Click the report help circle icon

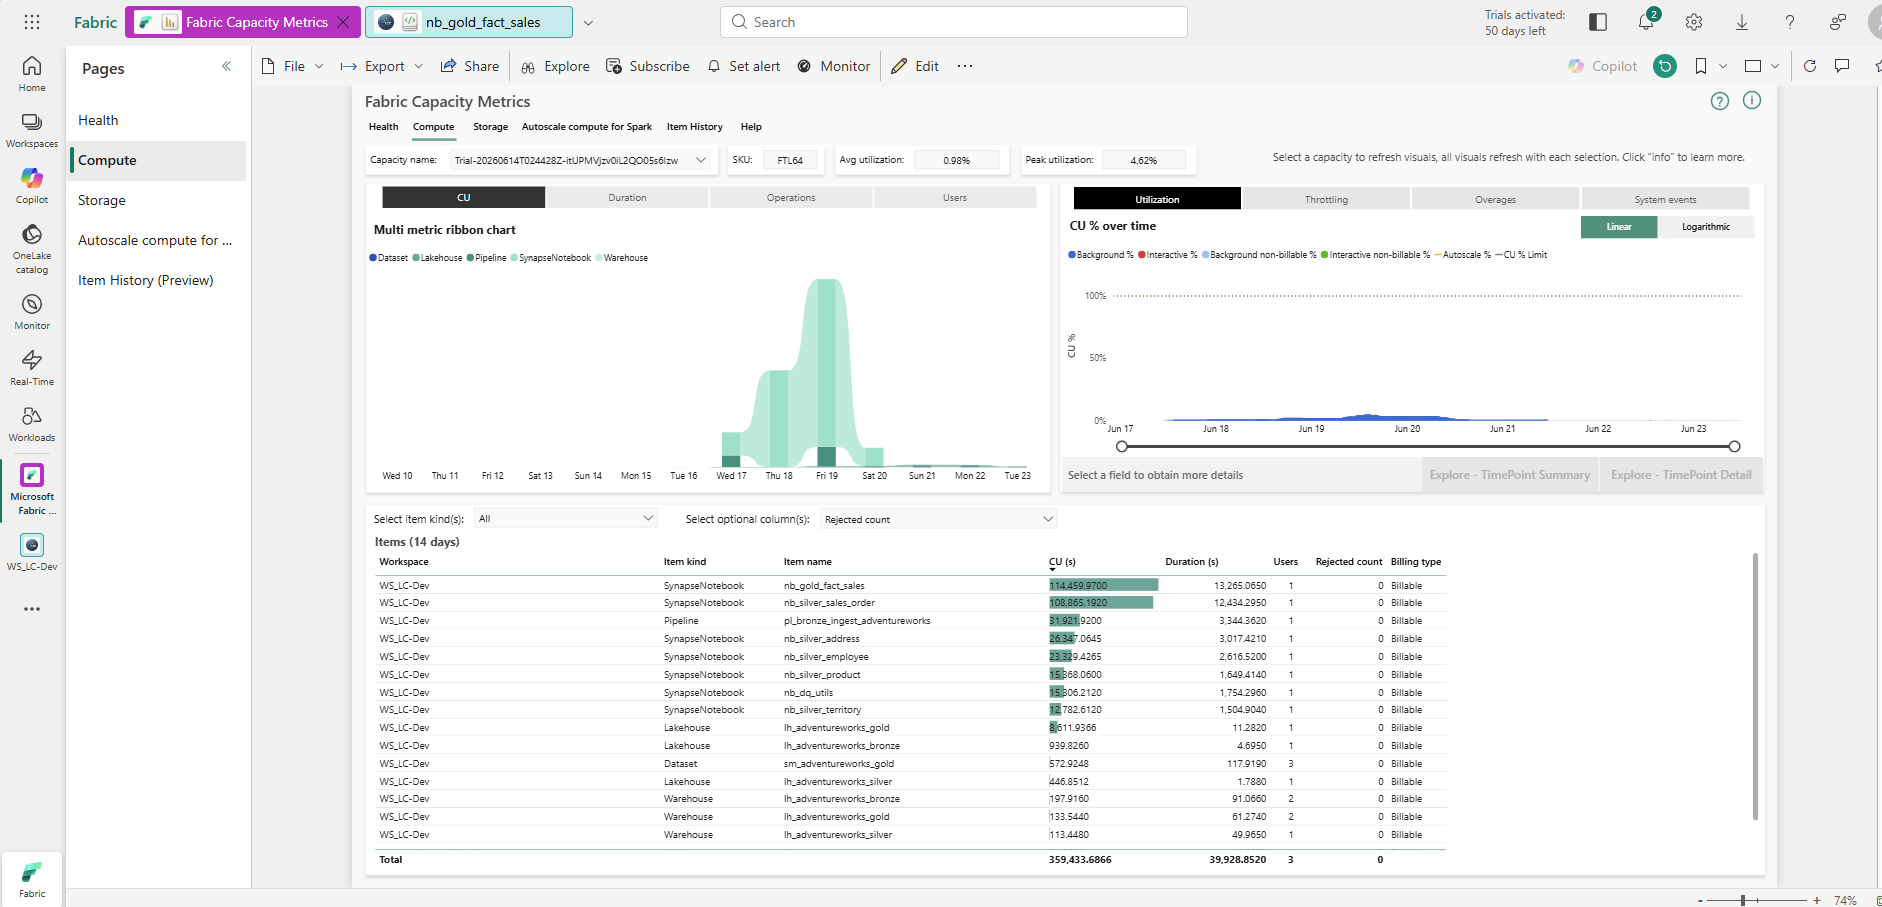point(1720,101)
